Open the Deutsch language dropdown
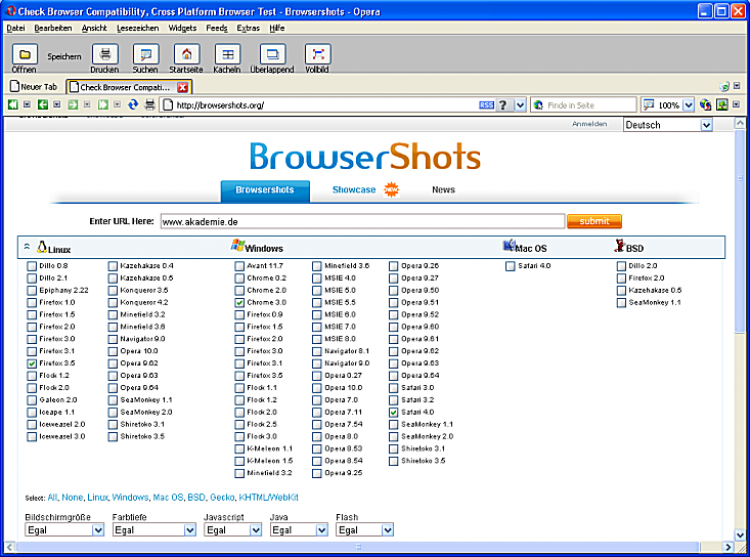The width and height of the screenshot is (750, 557). [668, 125]
